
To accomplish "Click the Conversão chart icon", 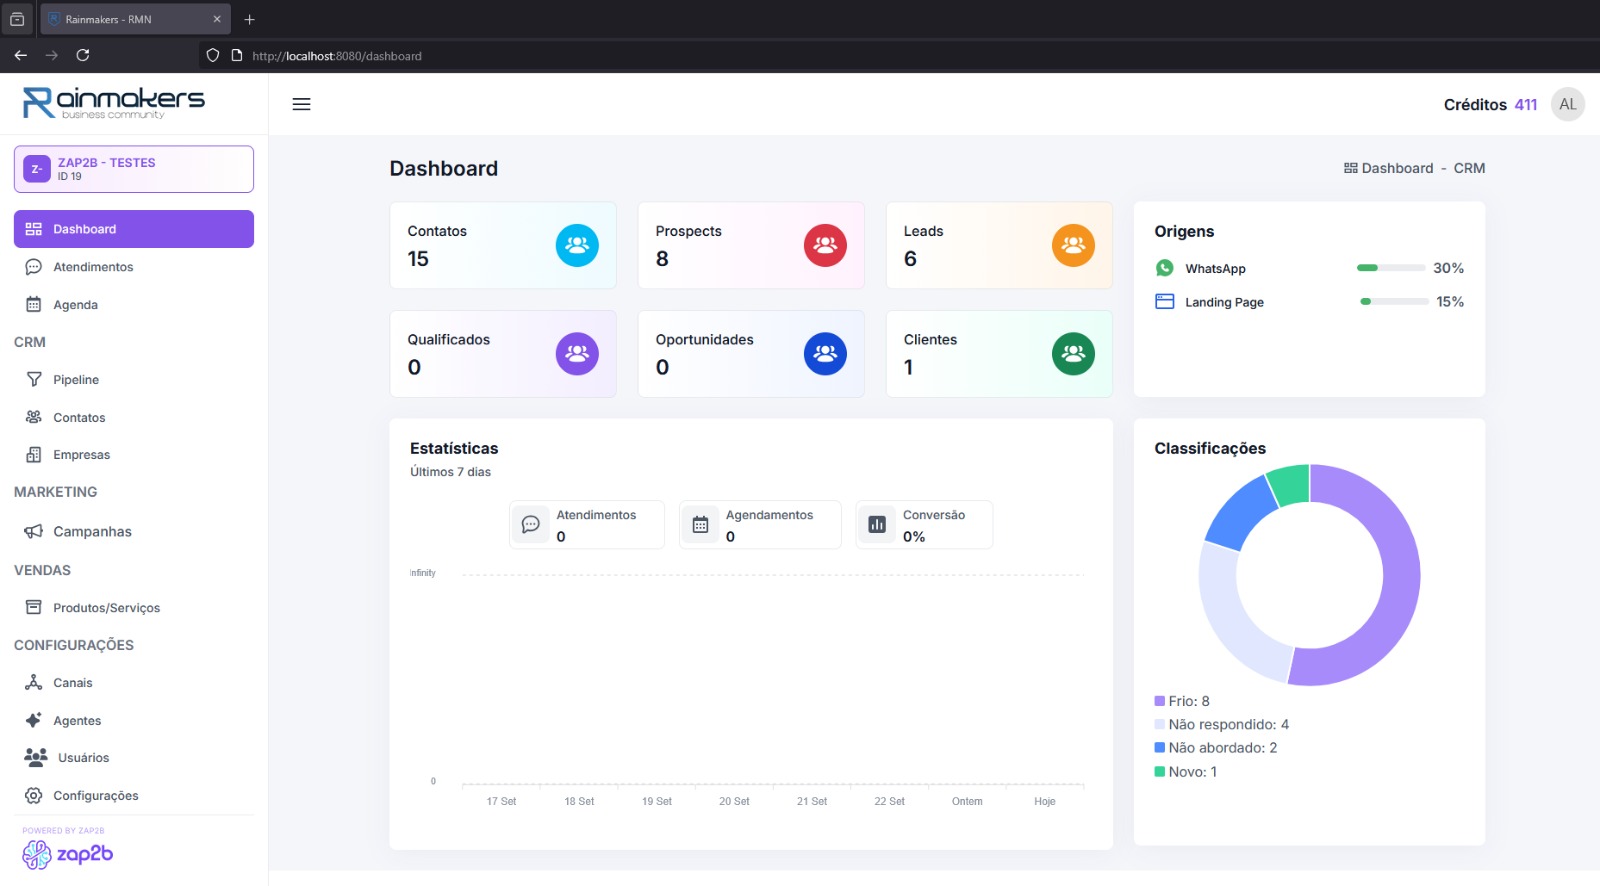I will tap(877, 525).
